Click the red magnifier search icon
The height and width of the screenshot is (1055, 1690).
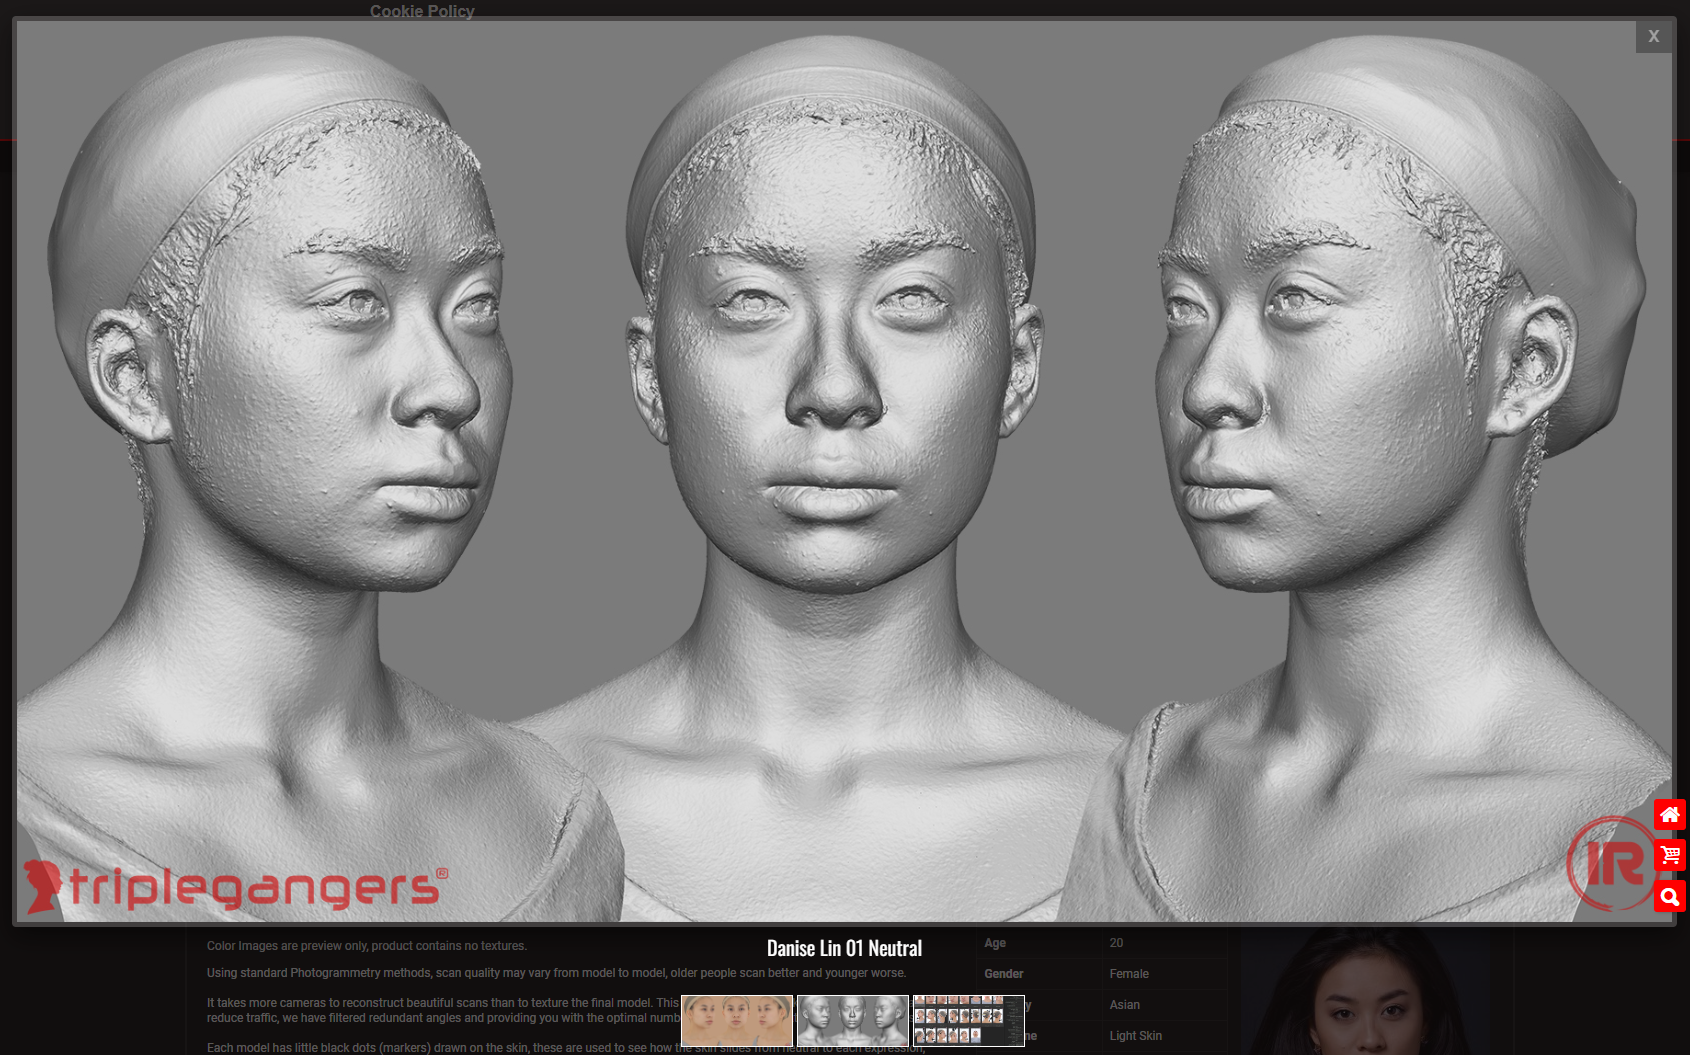point(1670,896)
